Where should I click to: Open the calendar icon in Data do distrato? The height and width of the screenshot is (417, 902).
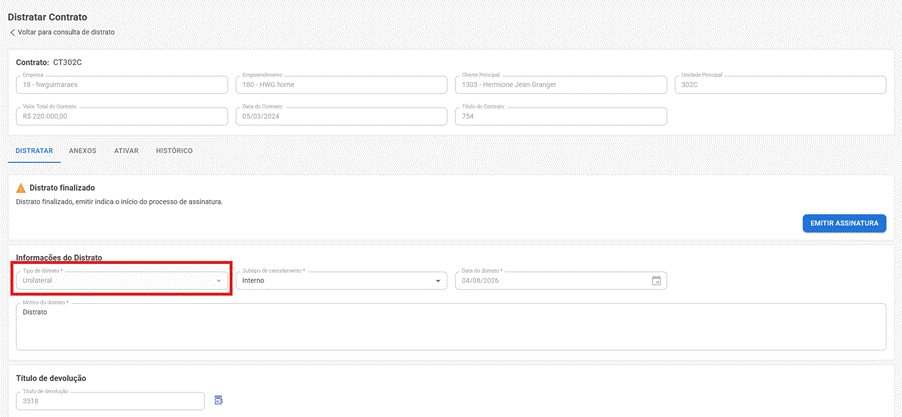[656, 281]
